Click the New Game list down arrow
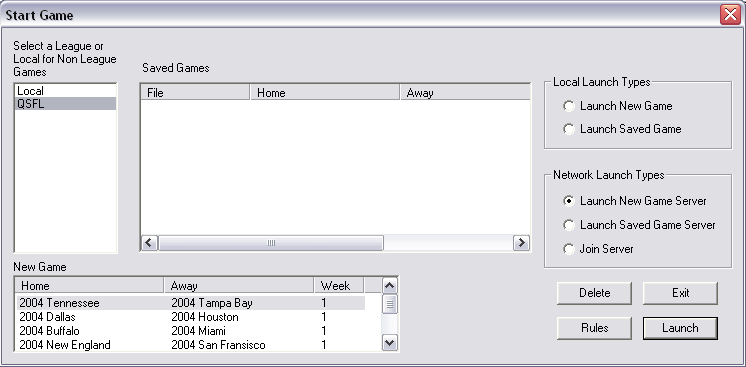The height and width of the screenshot is (367, 746). pos(390,342)
